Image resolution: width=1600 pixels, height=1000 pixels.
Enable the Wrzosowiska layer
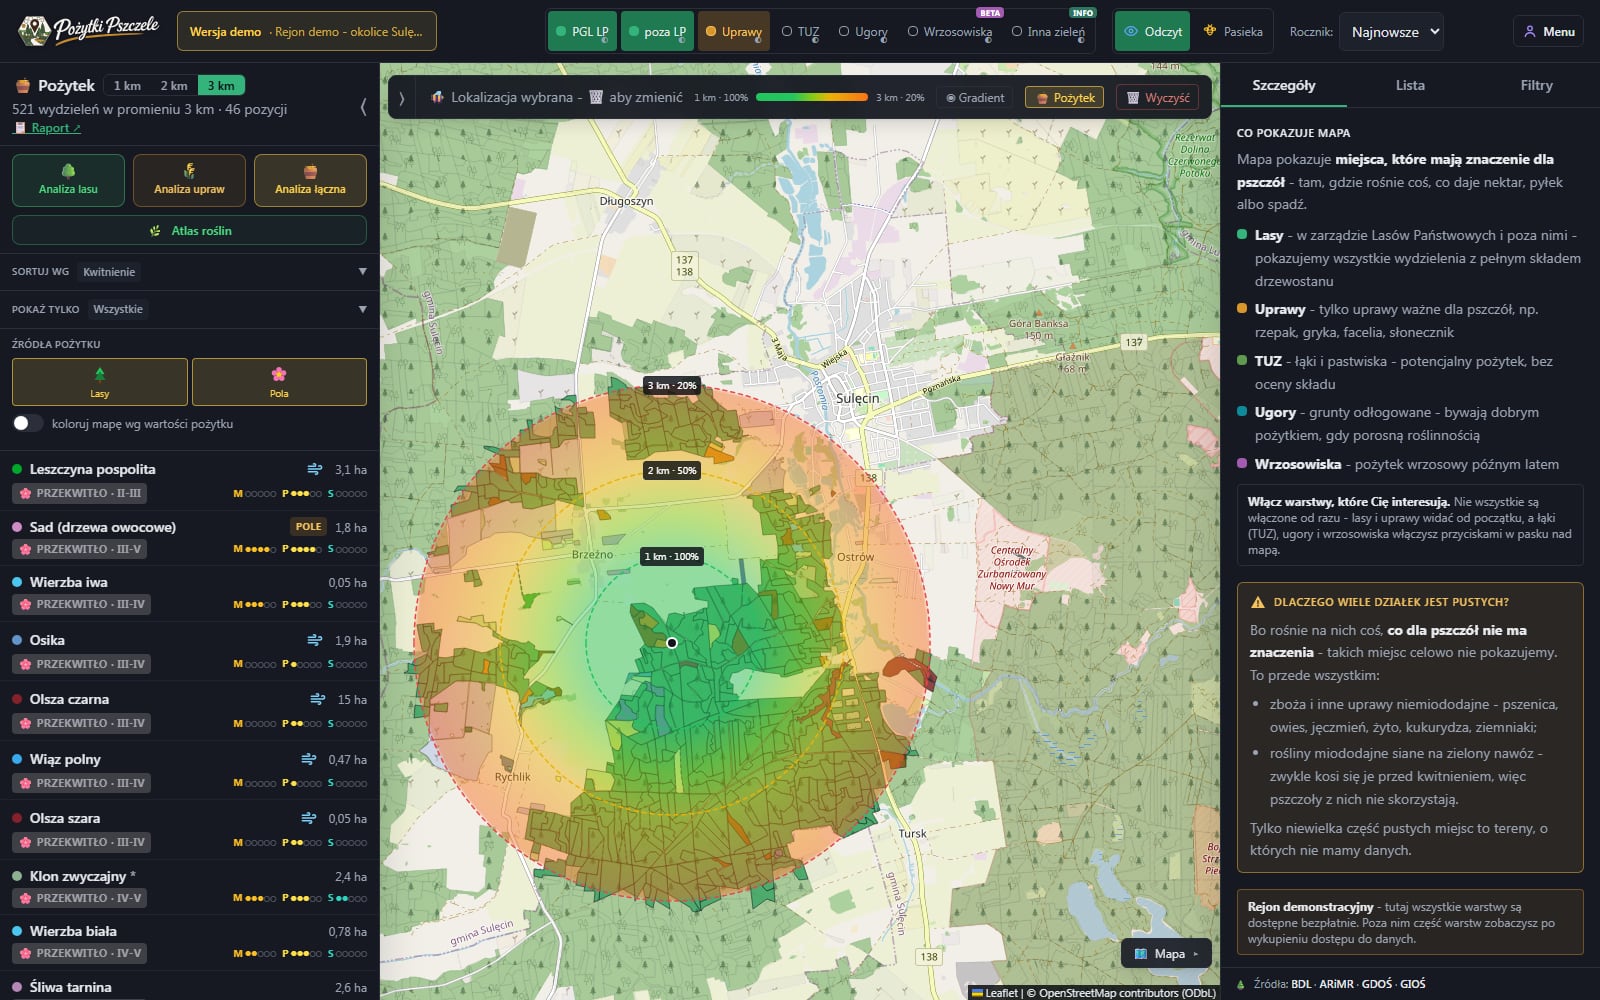[950, 31]
